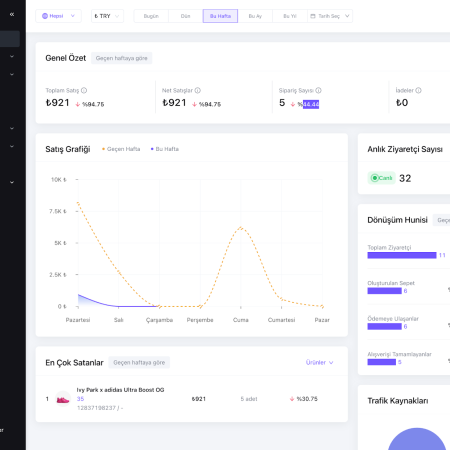Toggle the Bu Hafta chart legend series
The image size is (450, 450).
click(x=165, y=149)
